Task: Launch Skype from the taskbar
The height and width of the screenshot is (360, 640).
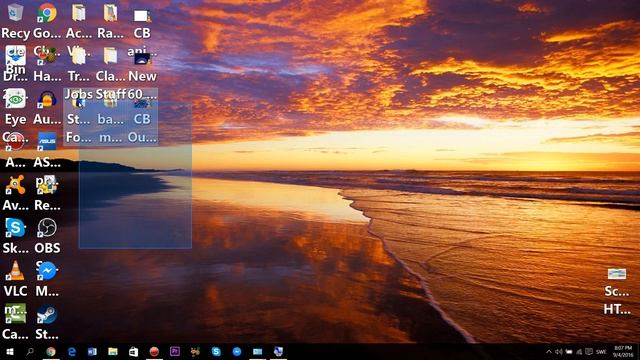Action: (x=216, y=351)
